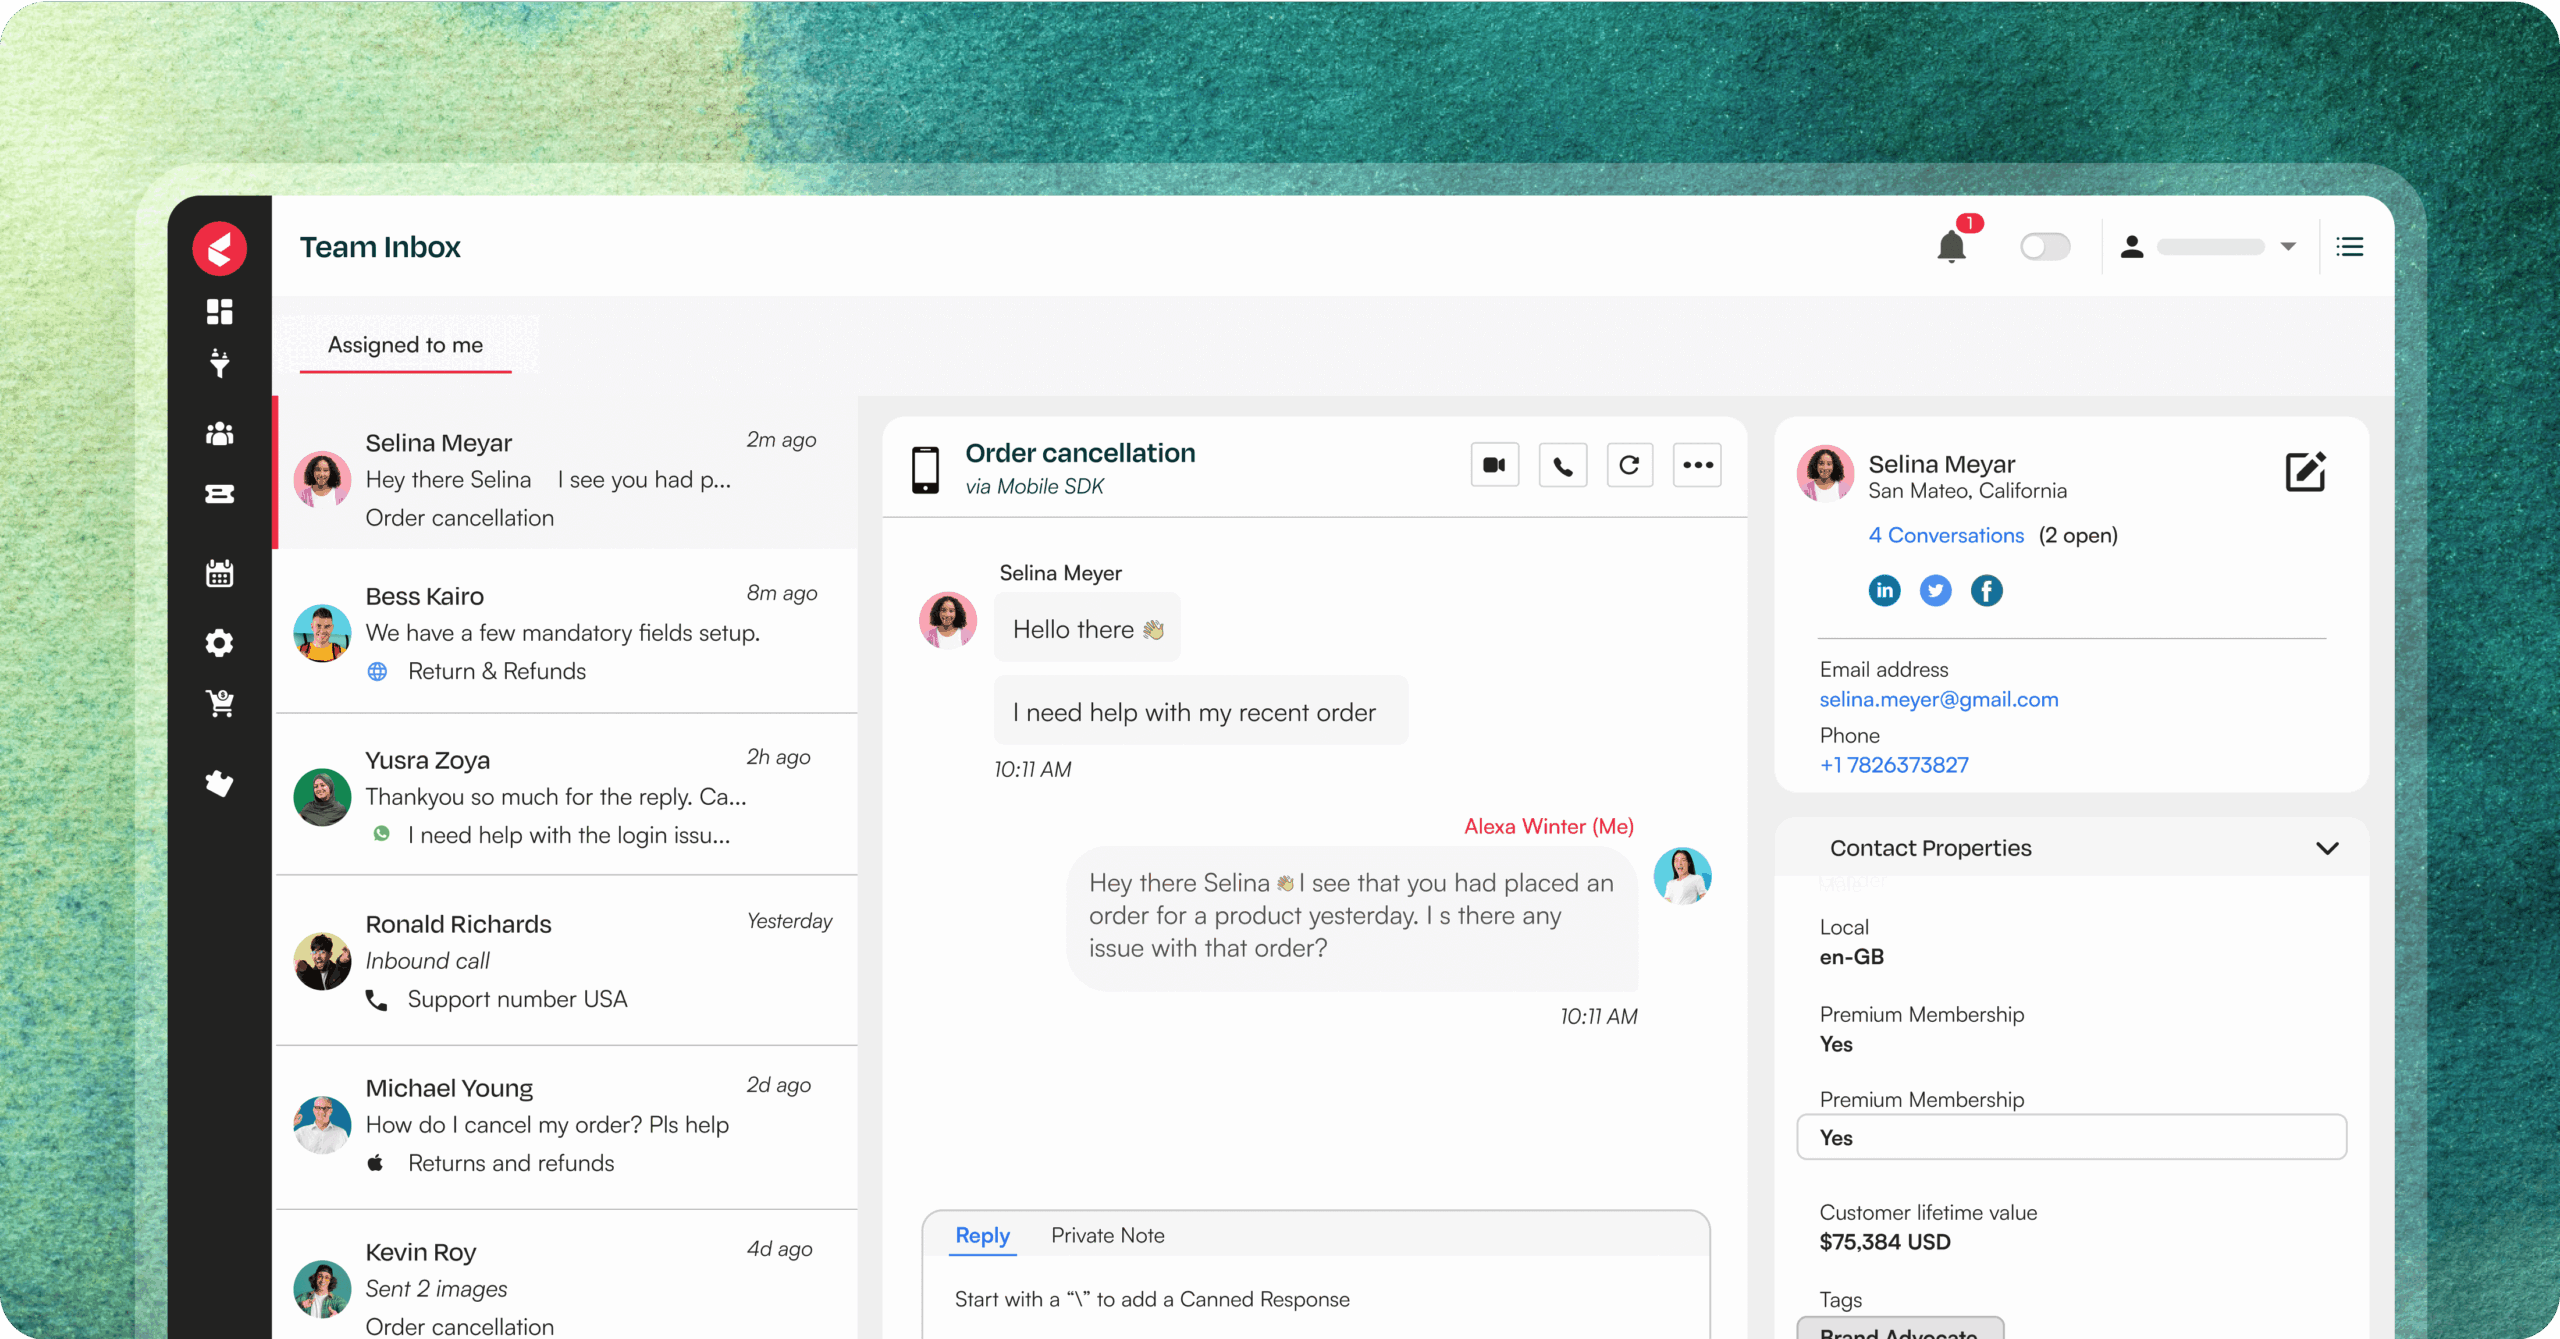Open the puzzle piece integrations icon

pyautogui.click(x=220, y=783)
